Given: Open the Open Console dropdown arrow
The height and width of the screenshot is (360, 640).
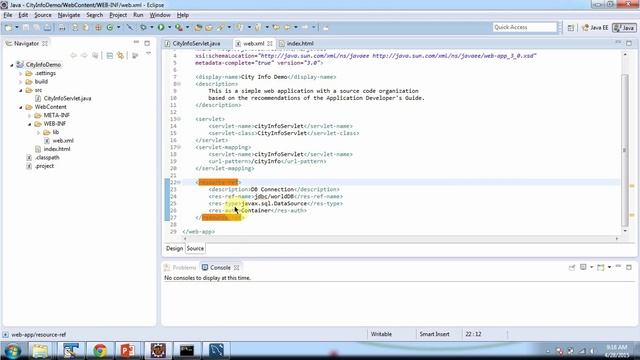Looking at the screenshot, I should point(609,267).
